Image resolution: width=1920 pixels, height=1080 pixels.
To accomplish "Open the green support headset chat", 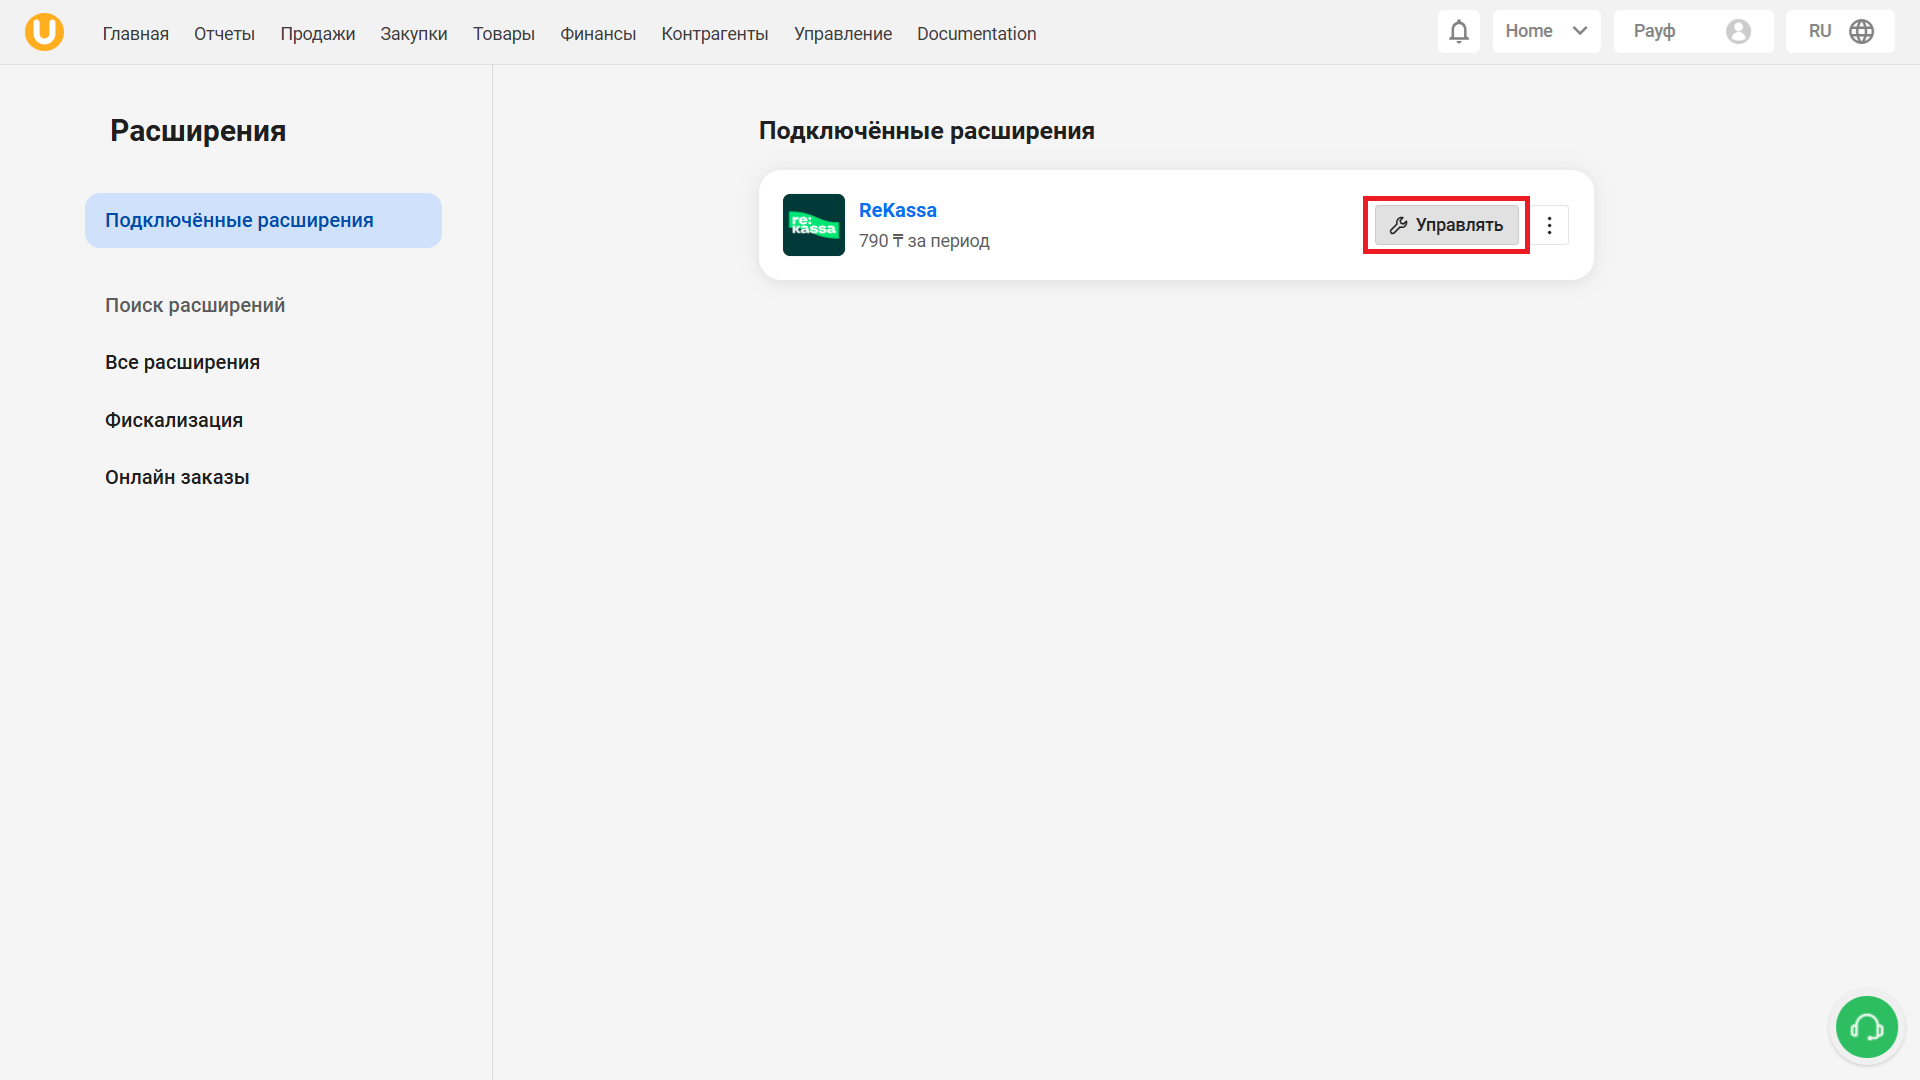I will pos(1866,1027).
